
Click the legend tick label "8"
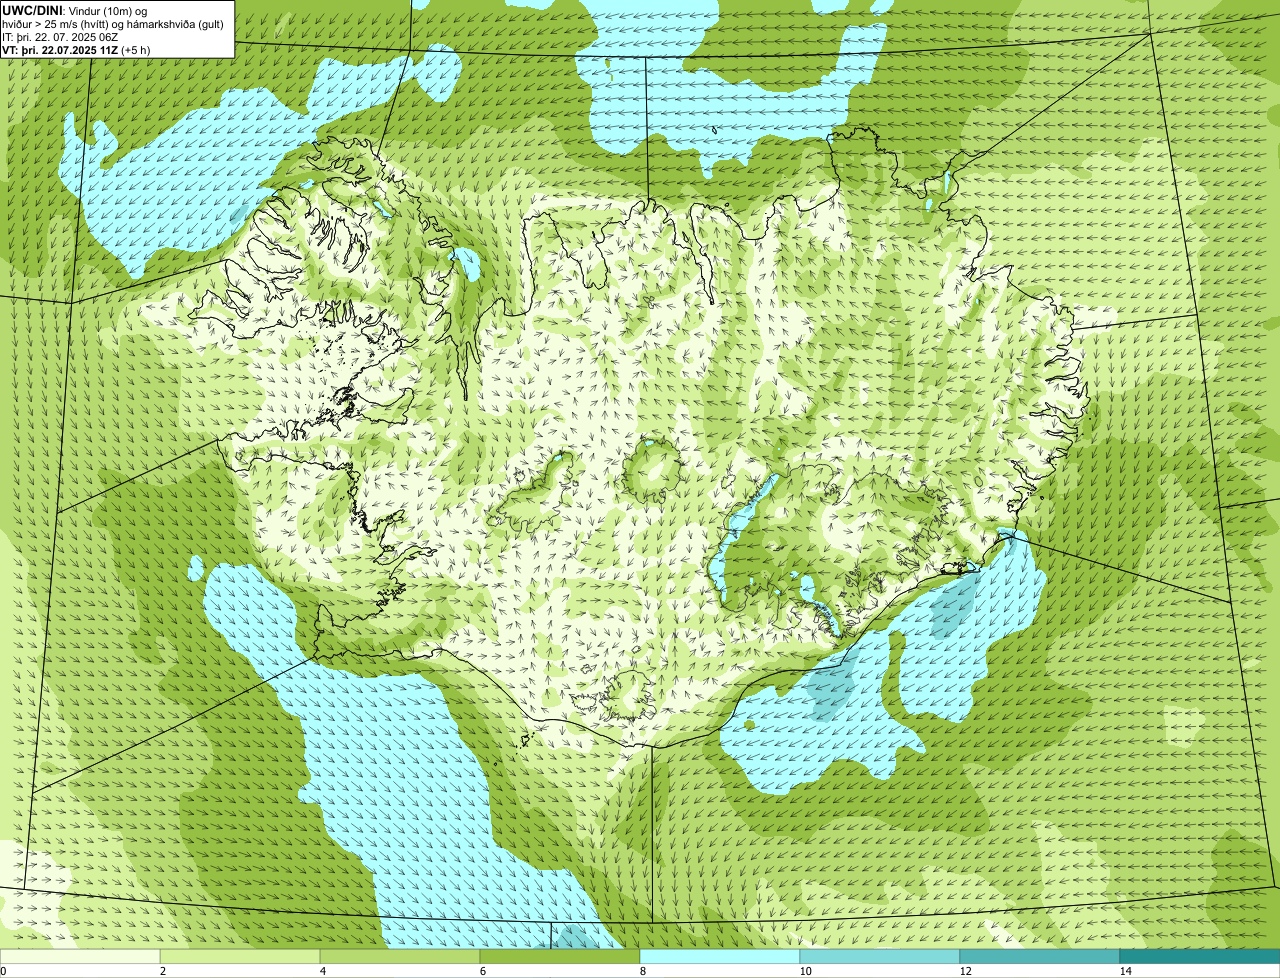tap(642, 971)
